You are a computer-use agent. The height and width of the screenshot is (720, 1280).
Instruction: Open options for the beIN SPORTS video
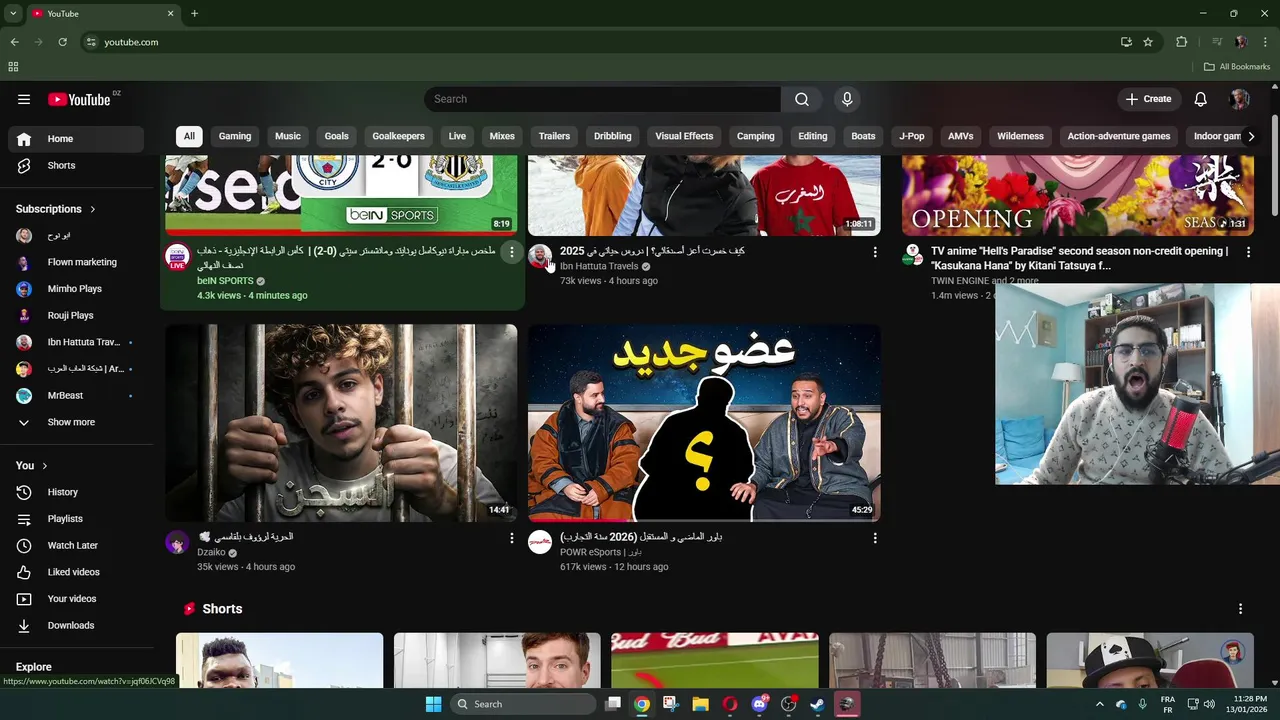pyautogui.click(x=512, y=252)
